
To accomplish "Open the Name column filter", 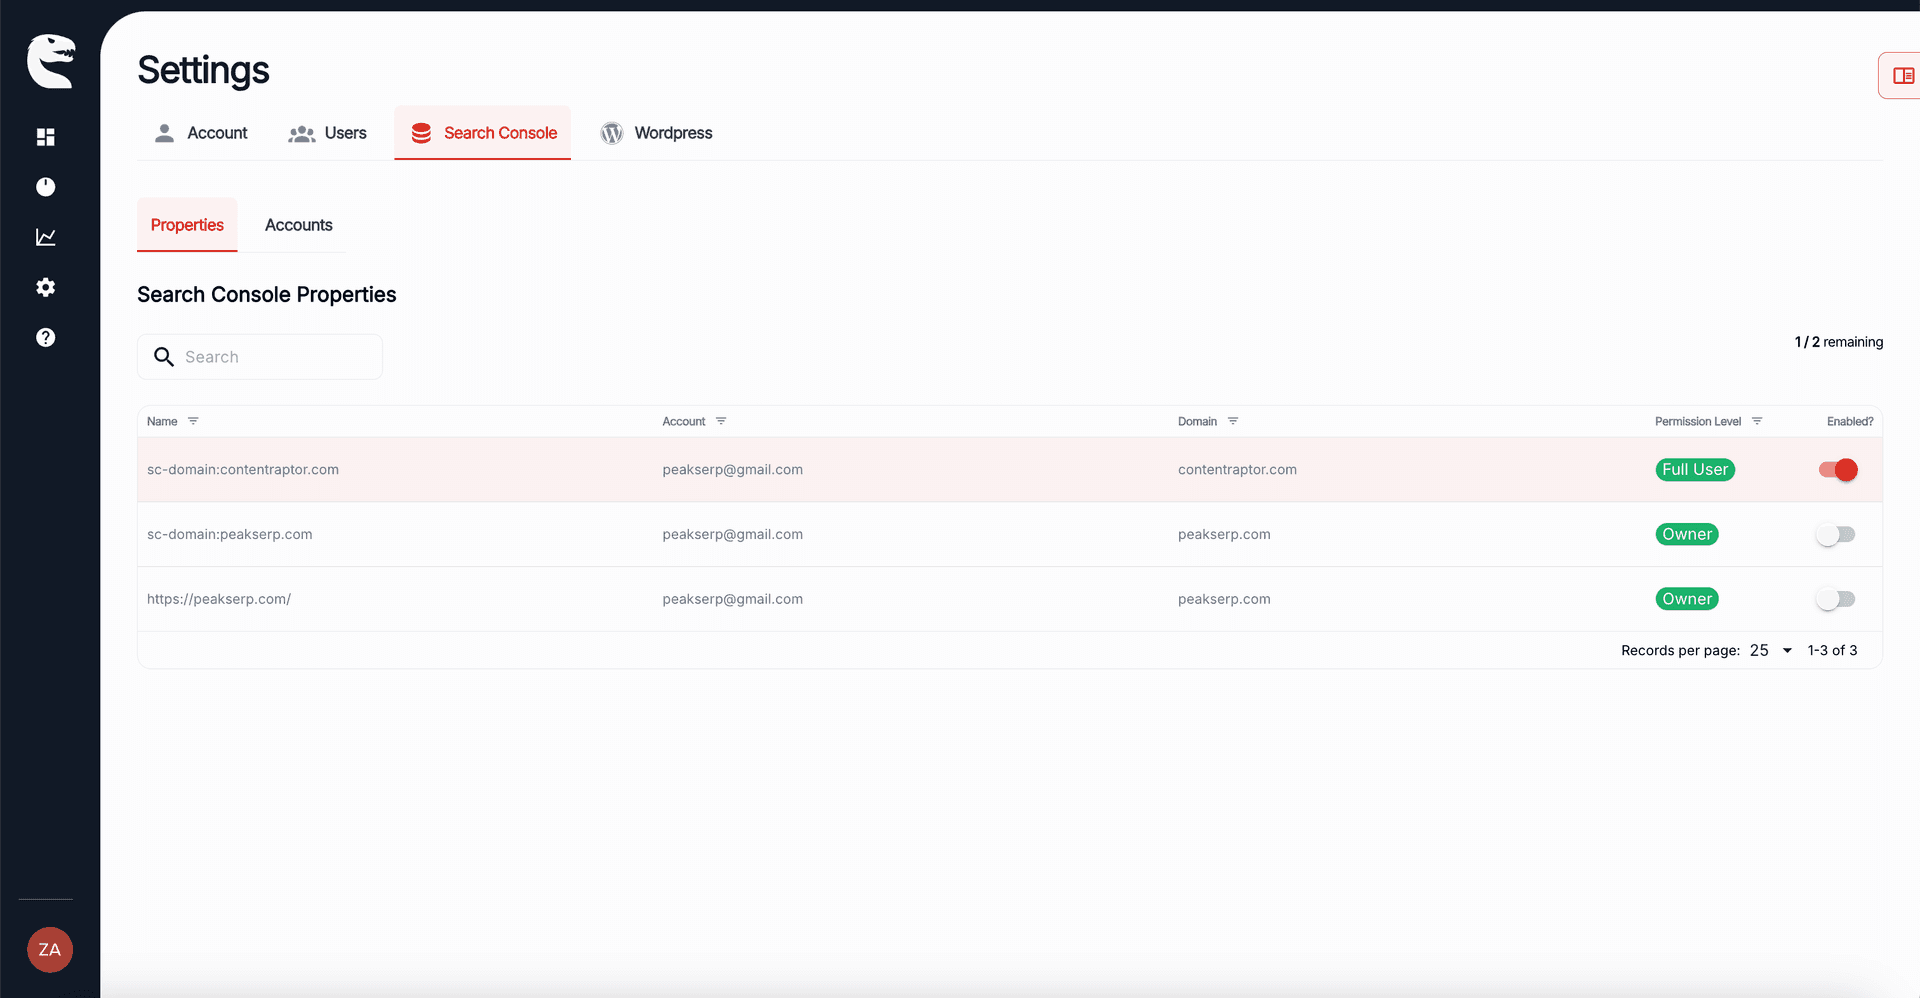I will tap(193, 421).
